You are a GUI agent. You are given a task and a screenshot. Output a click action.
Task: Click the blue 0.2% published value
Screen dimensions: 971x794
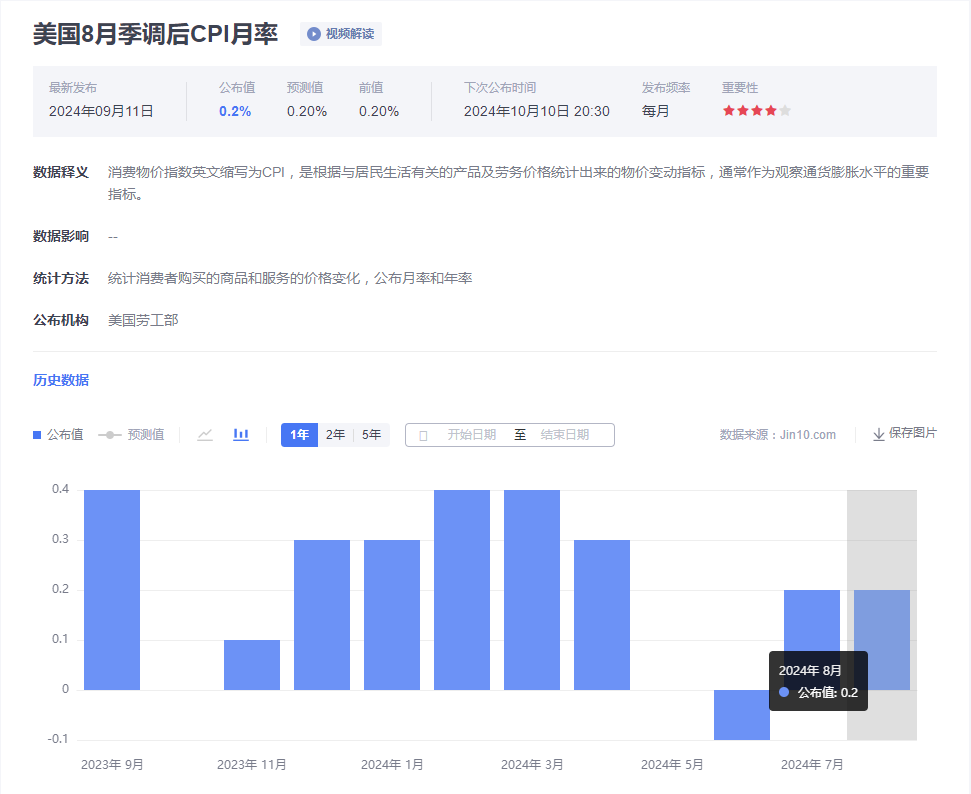[235, 111]
